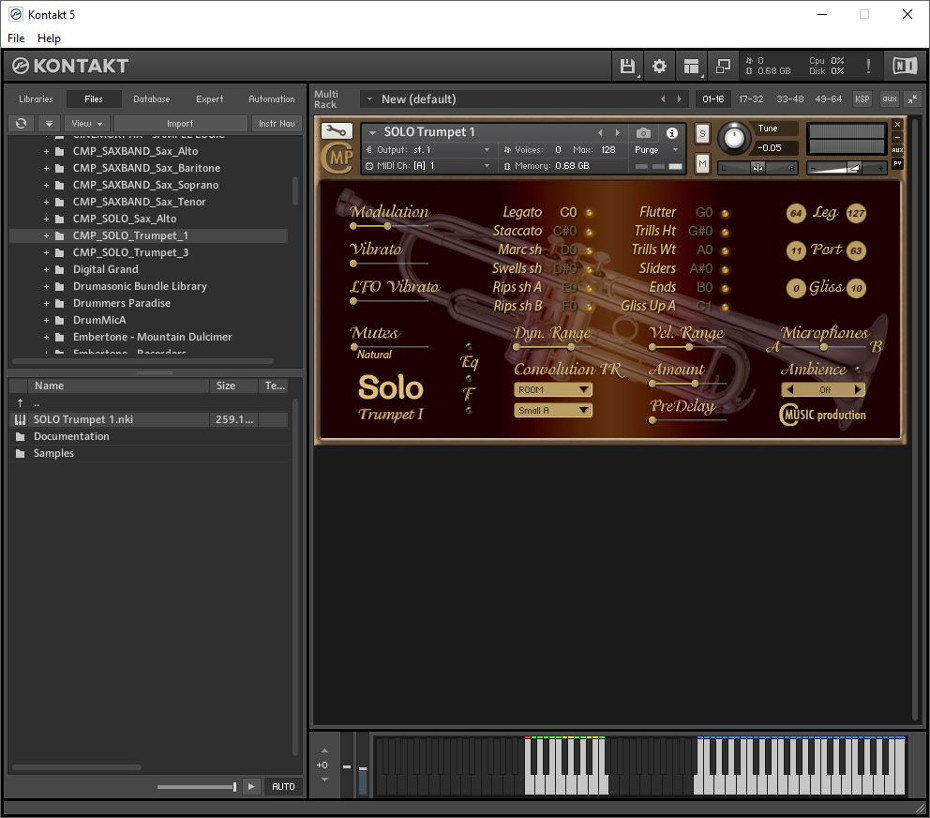Click the up-arrow parent folder entry
The height and width of the screenshot is (818, 930).
click(x=20, y=403)
